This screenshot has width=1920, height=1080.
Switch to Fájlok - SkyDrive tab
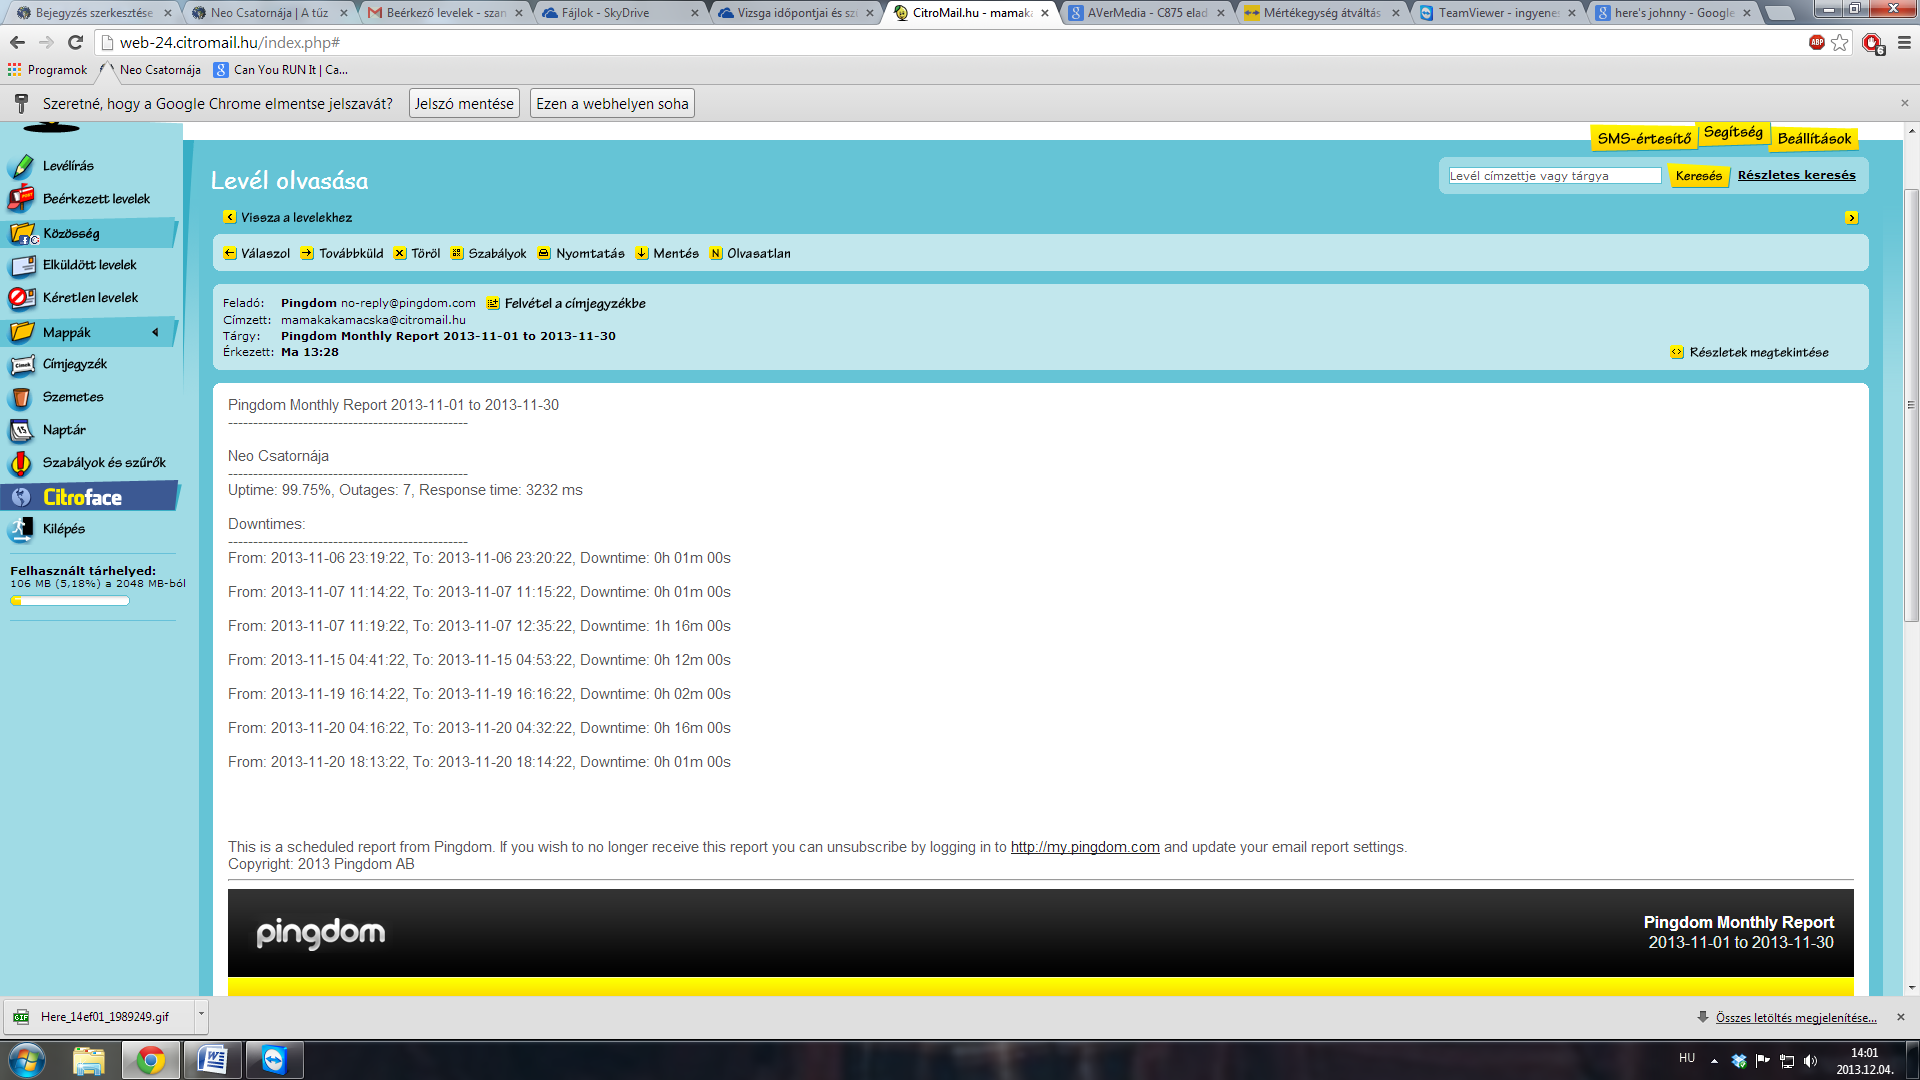(x=618, y=13)
